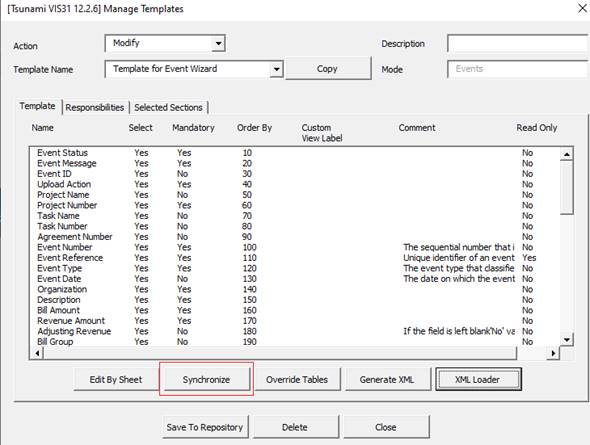
Task: Click the Synchronize button
Action: pyautogui.click(x=207, y=379)
